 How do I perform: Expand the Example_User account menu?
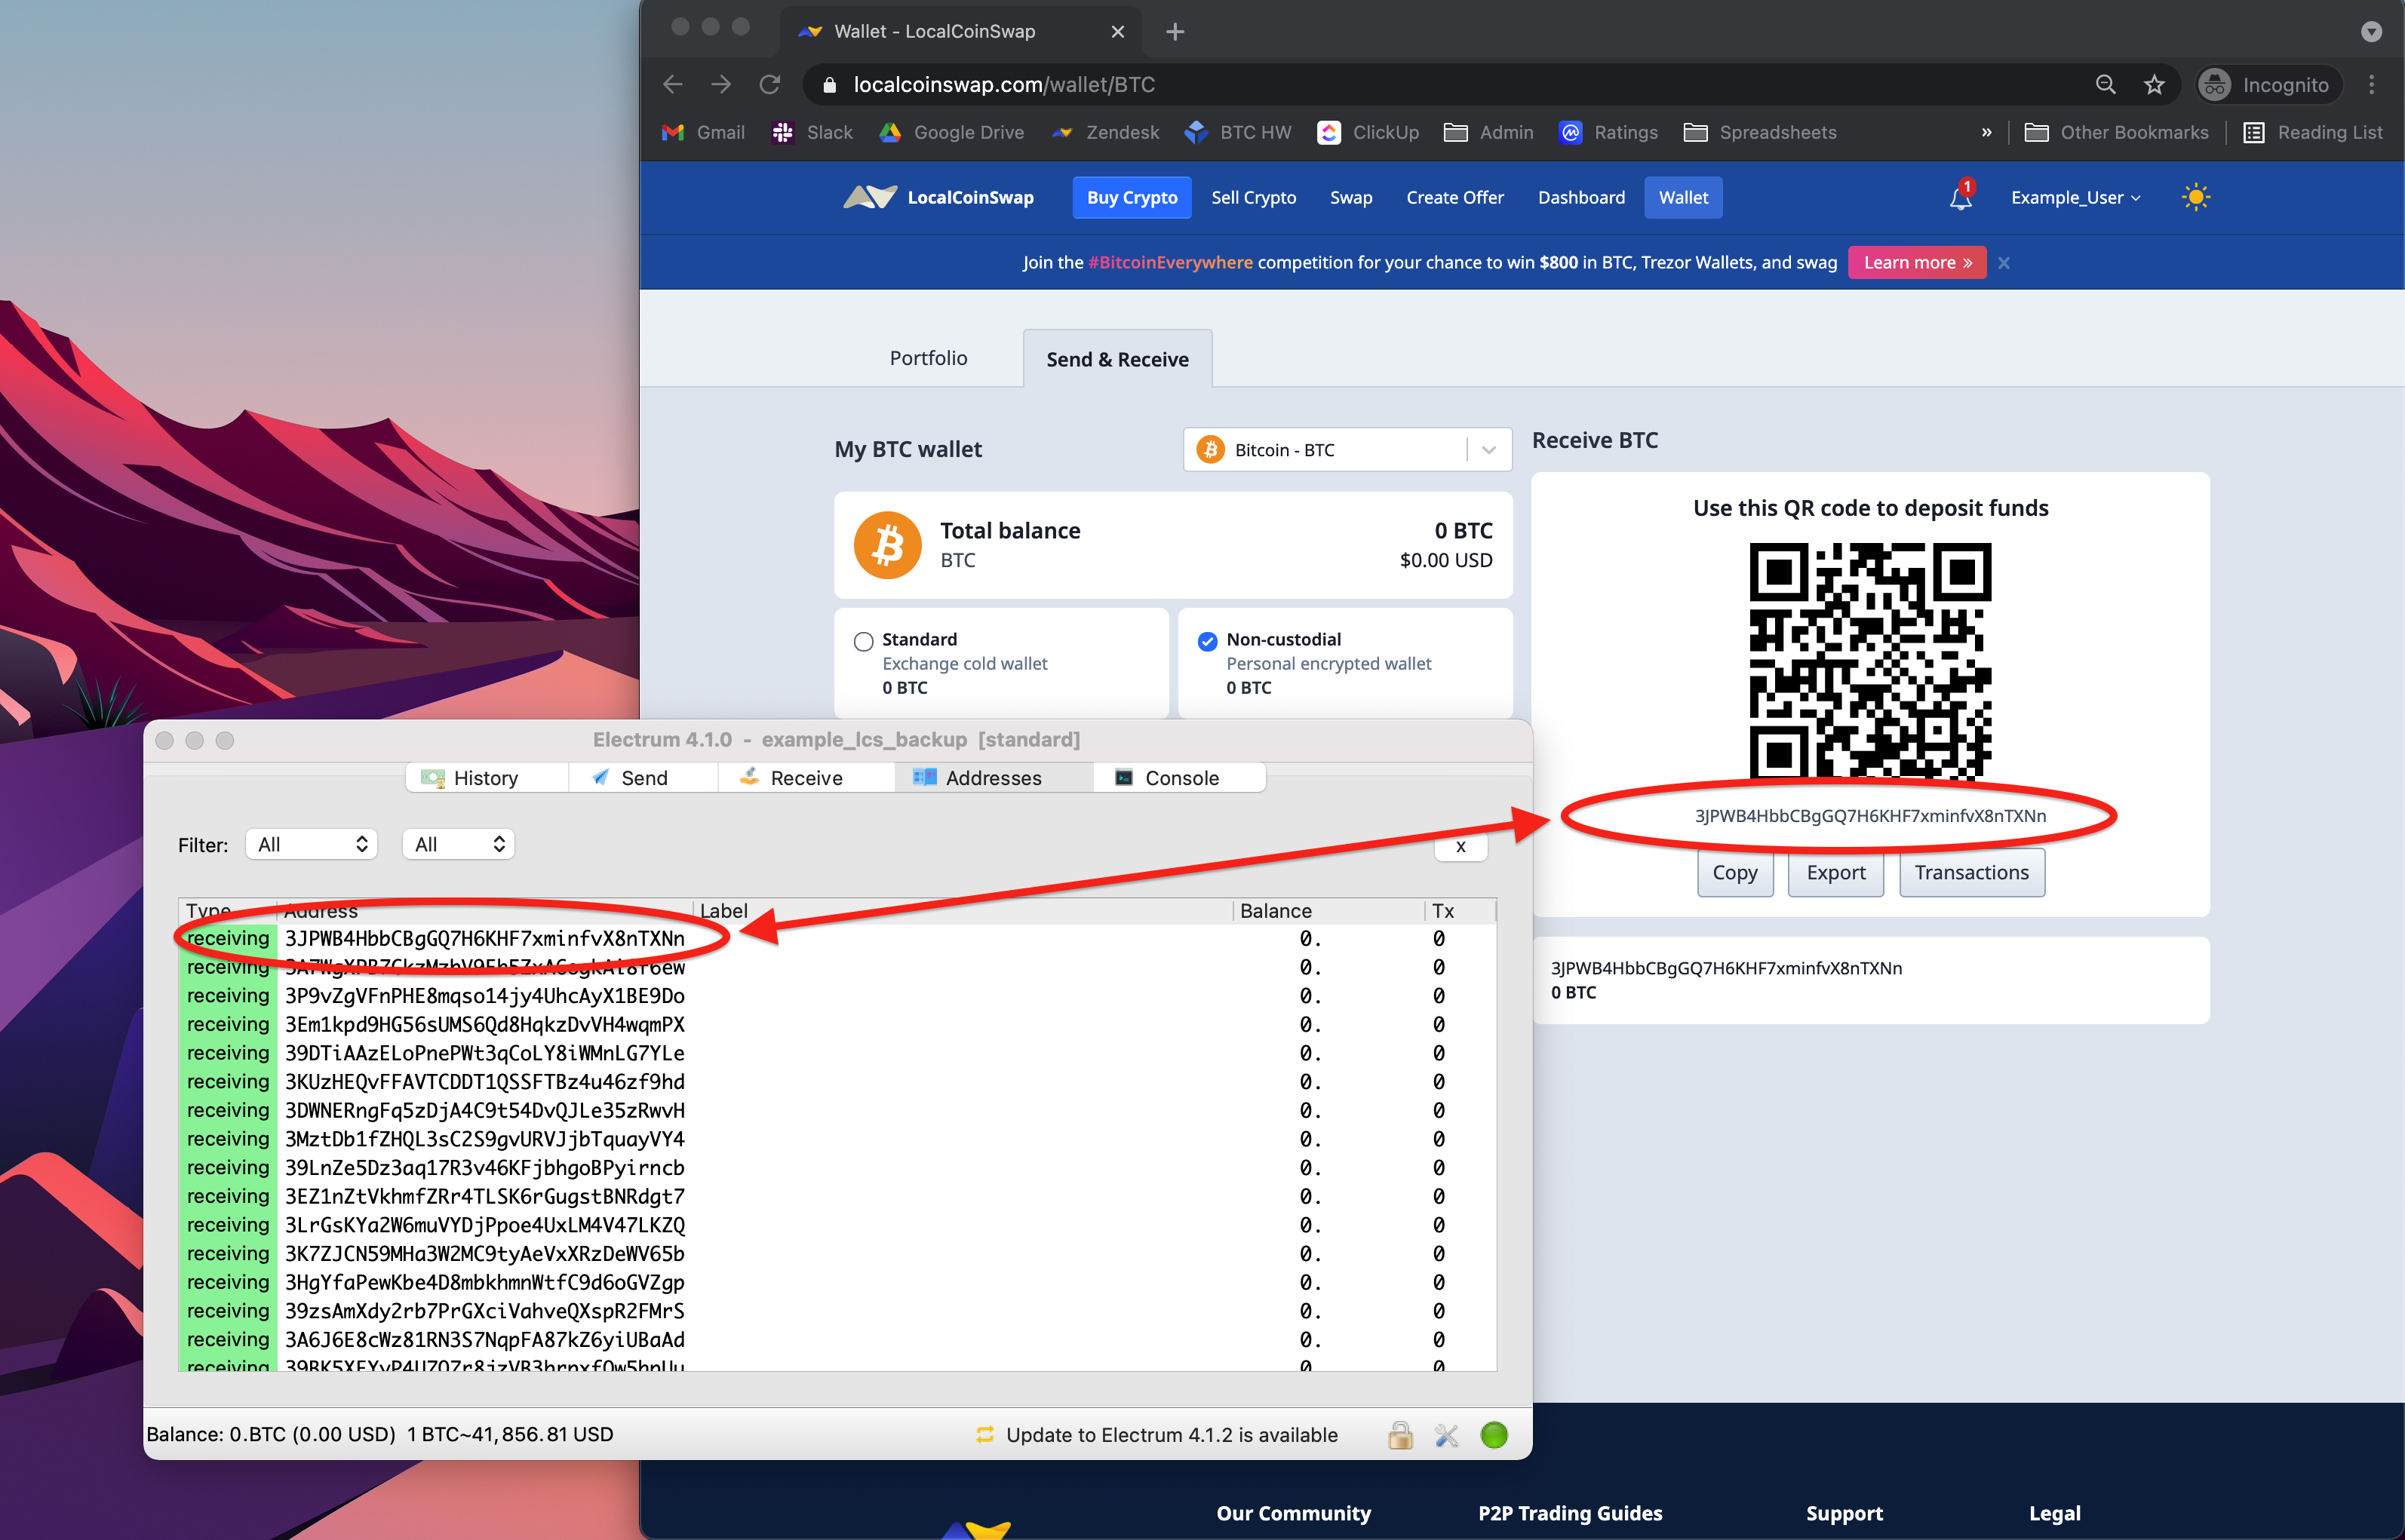[2075, 197]
